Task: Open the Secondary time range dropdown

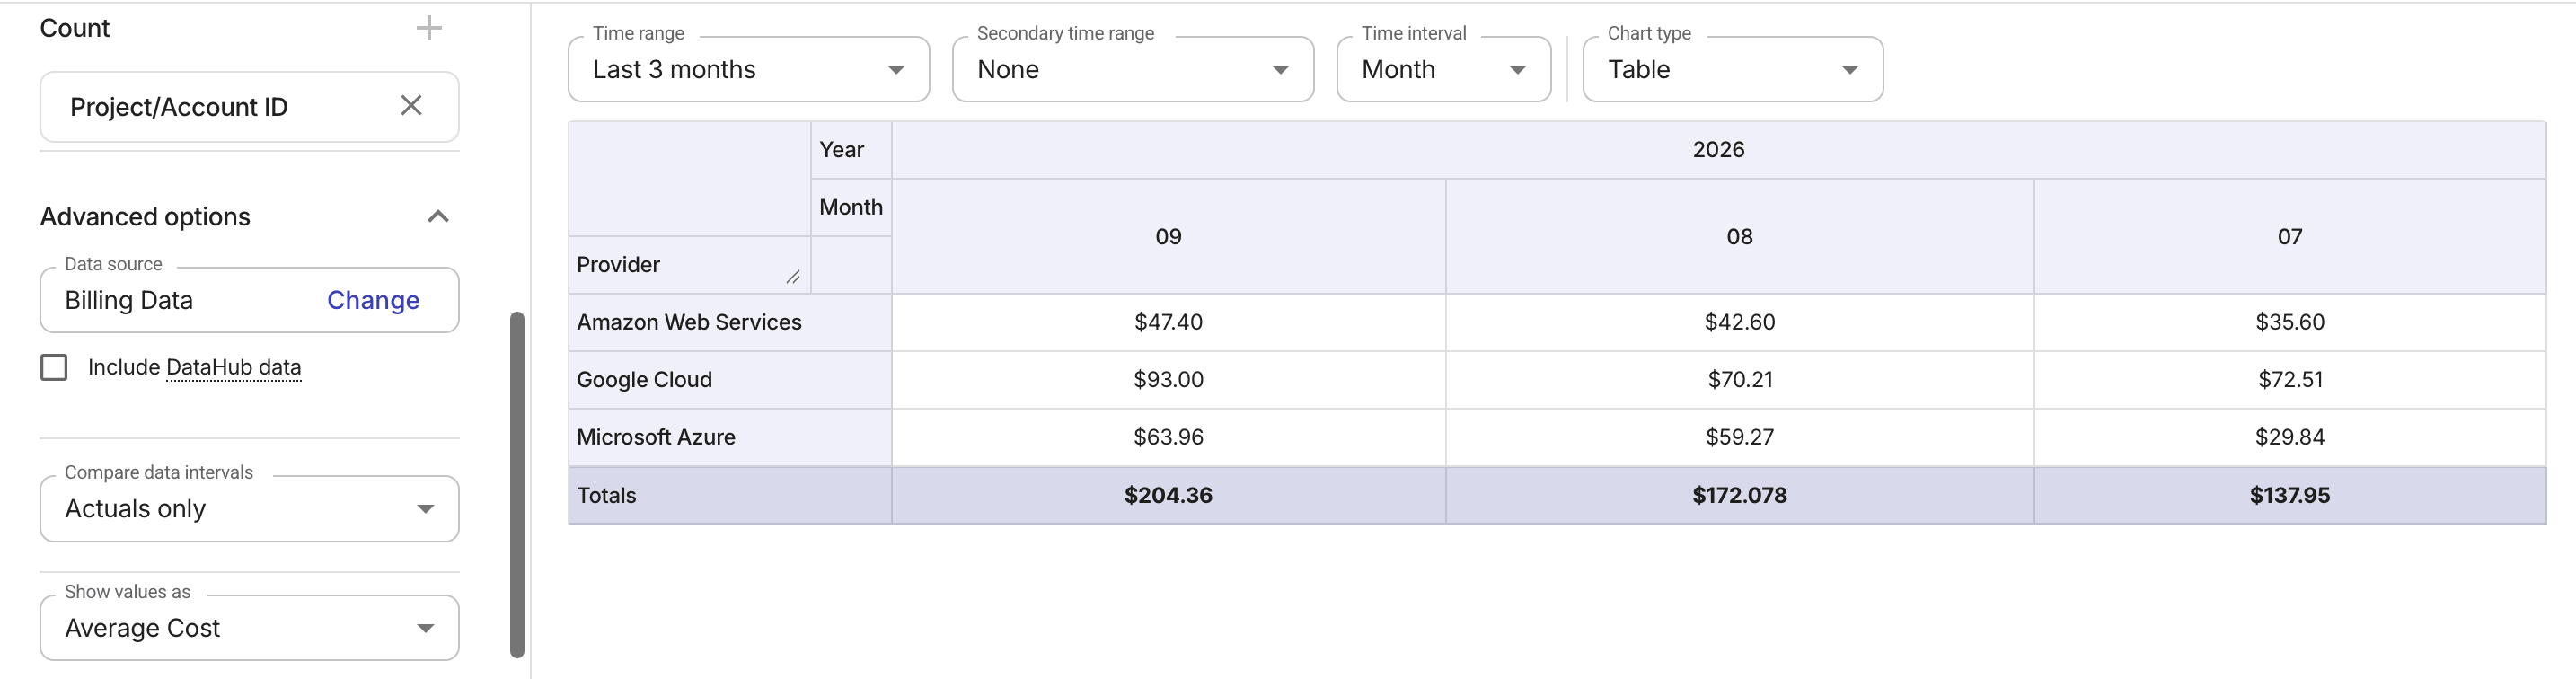Action: 1132,69
